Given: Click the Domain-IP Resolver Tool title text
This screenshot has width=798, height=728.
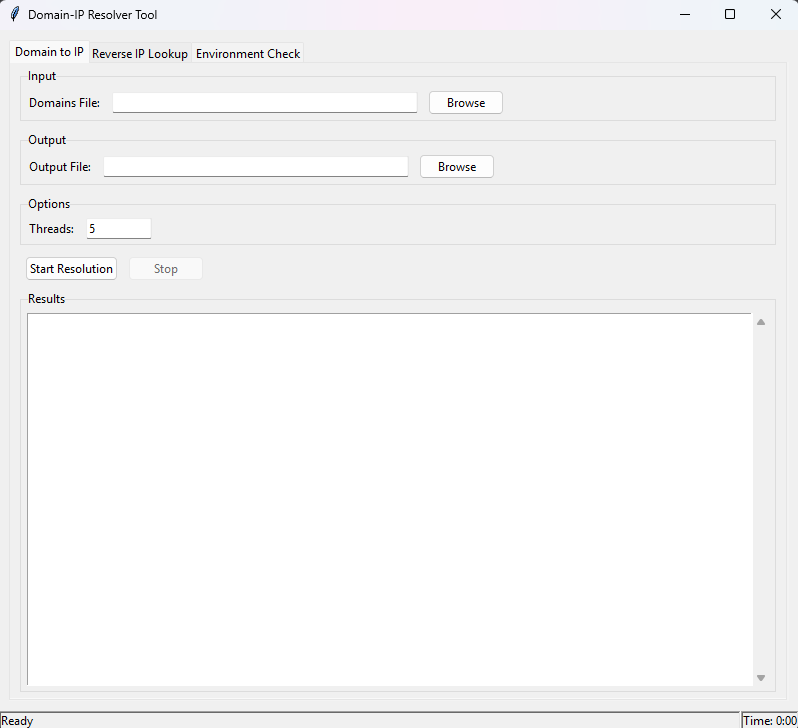Looking at the screenshot, I should (93, 15).
